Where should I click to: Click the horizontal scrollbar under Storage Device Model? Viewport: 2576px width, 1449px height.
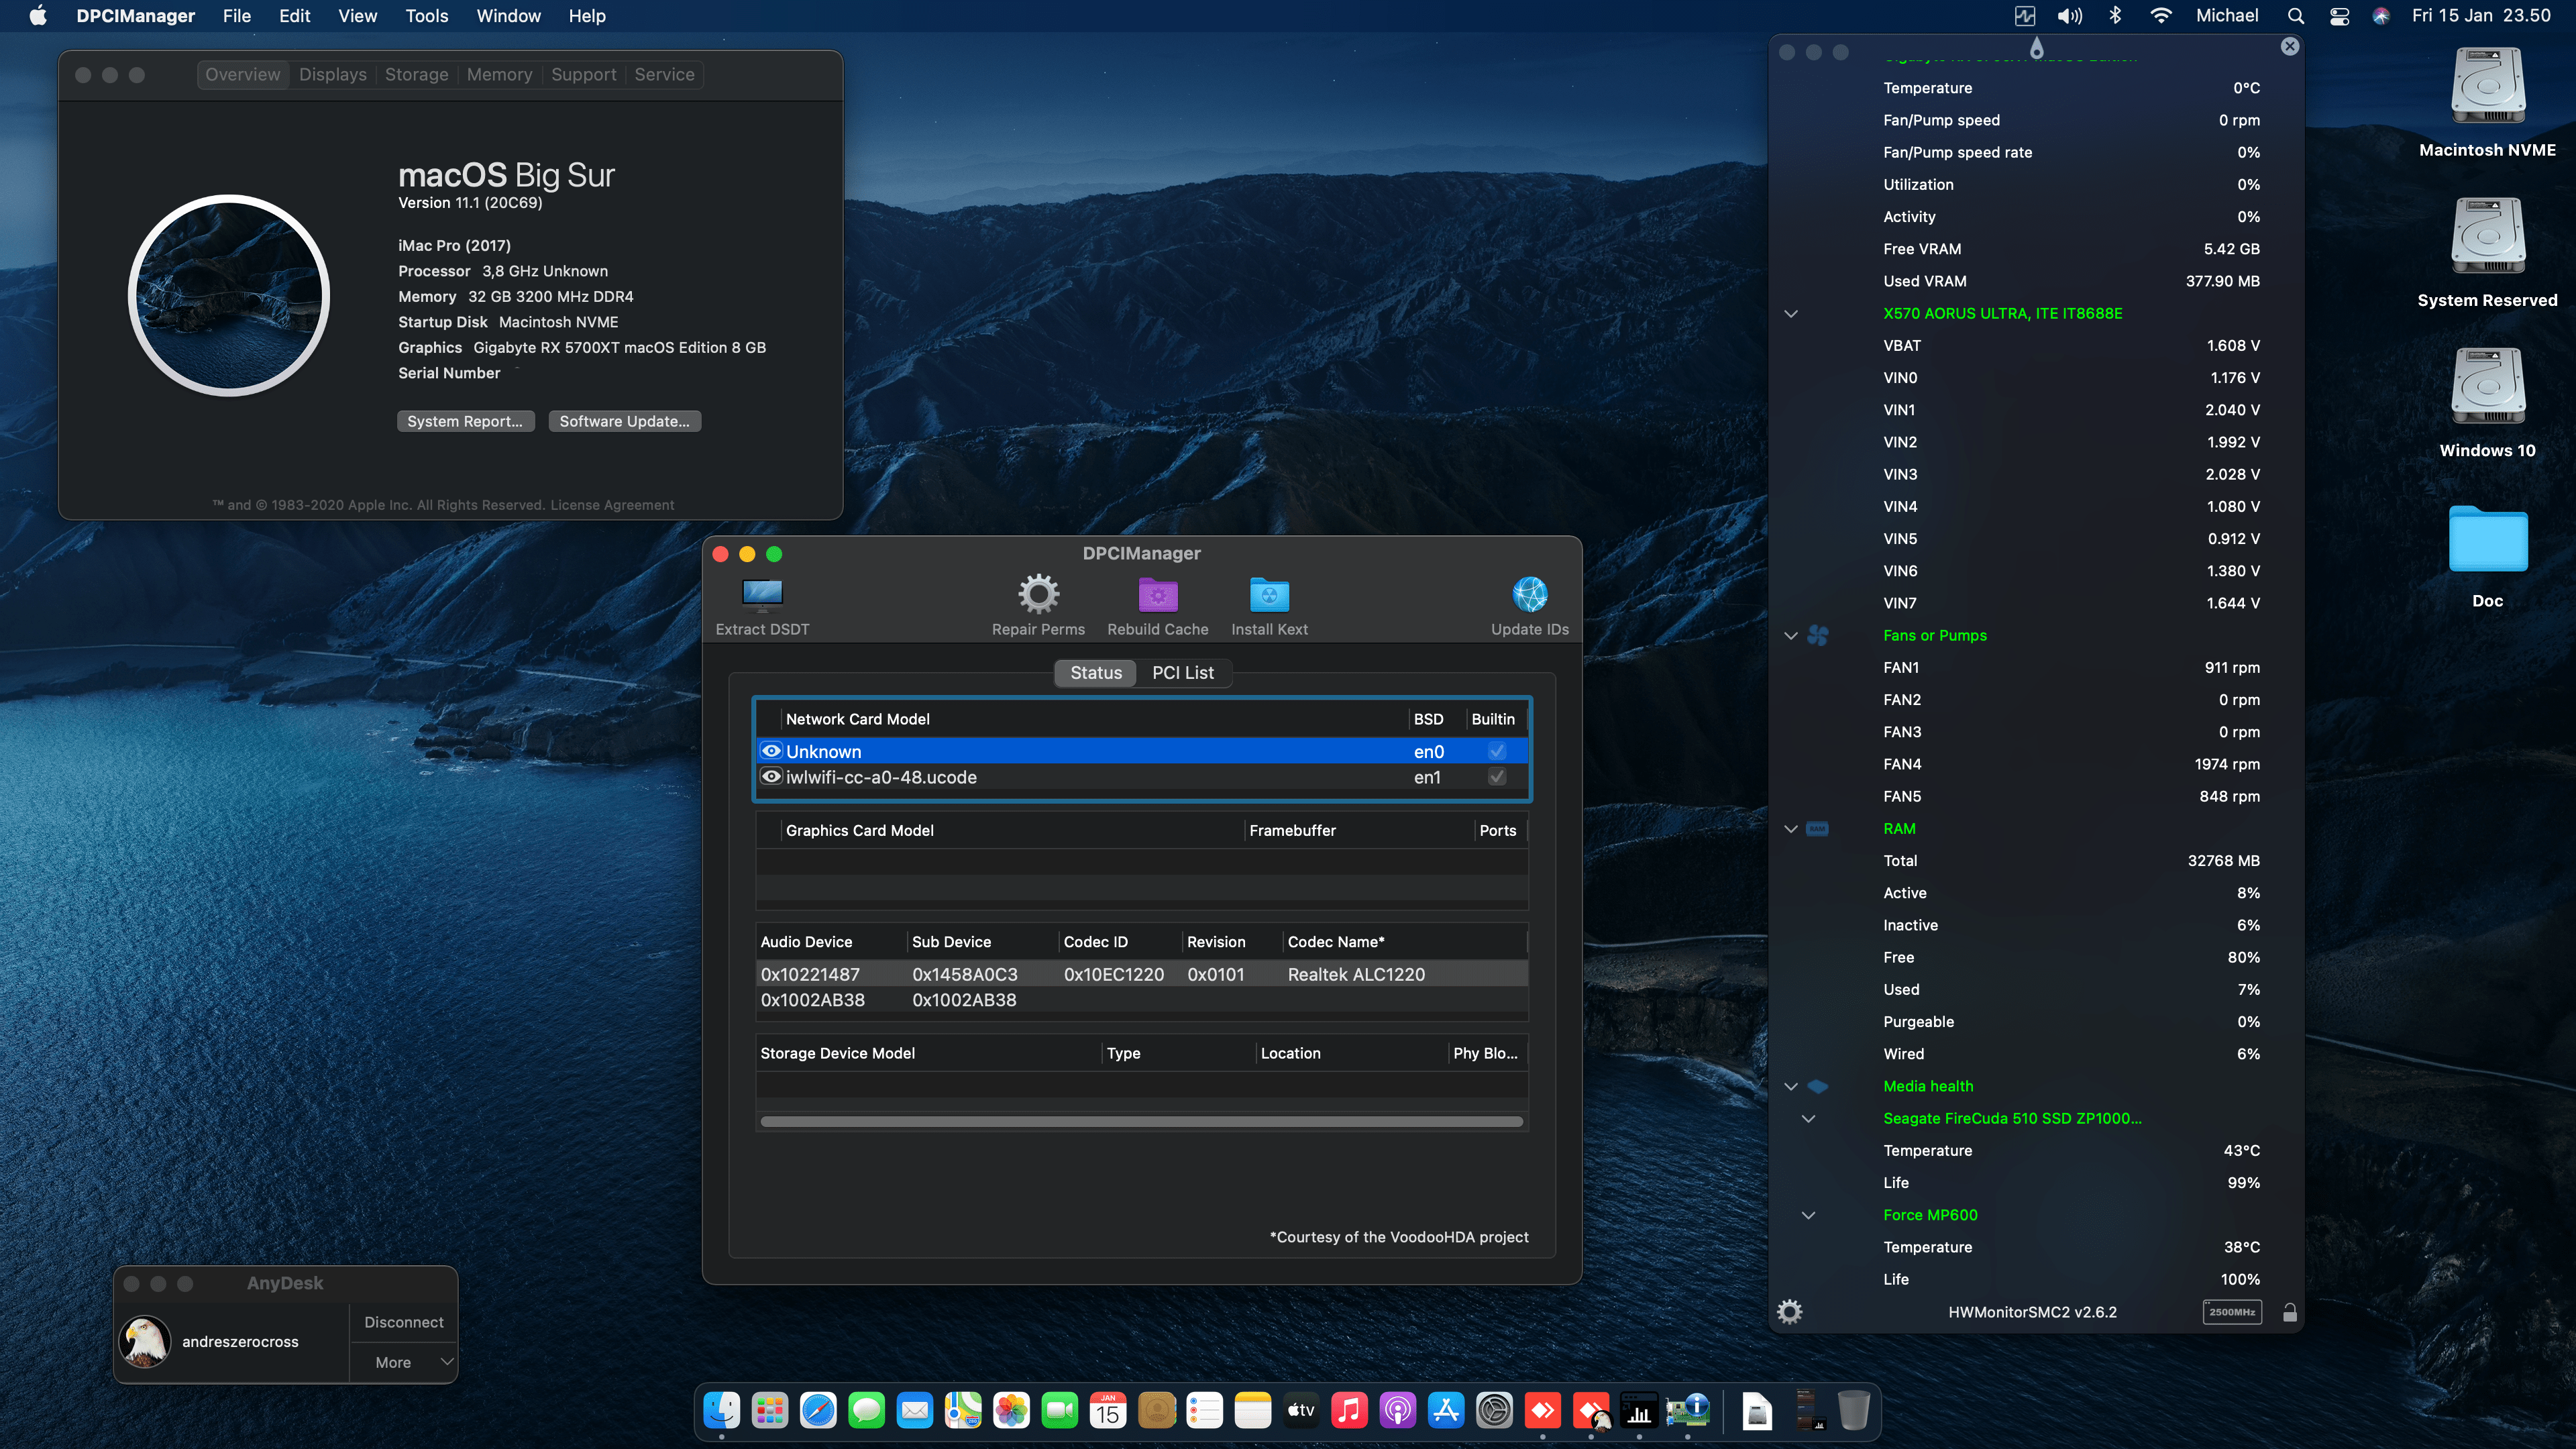point(1141,1121)
